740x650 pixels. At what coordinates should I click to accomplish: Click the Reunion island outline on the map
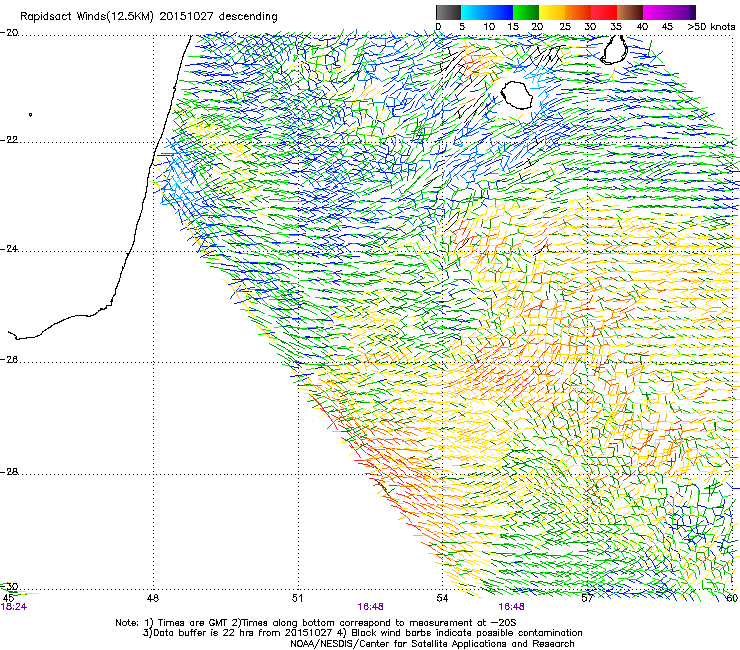click(517, 95)
